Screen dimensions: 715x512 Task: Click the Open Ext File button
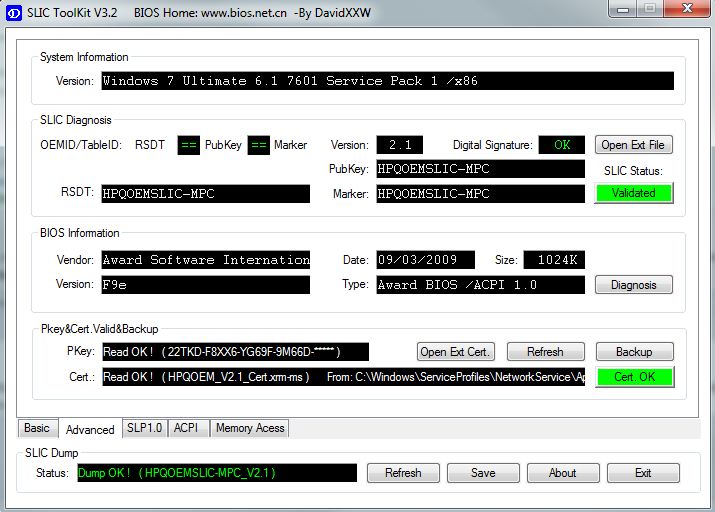(633, 145)
